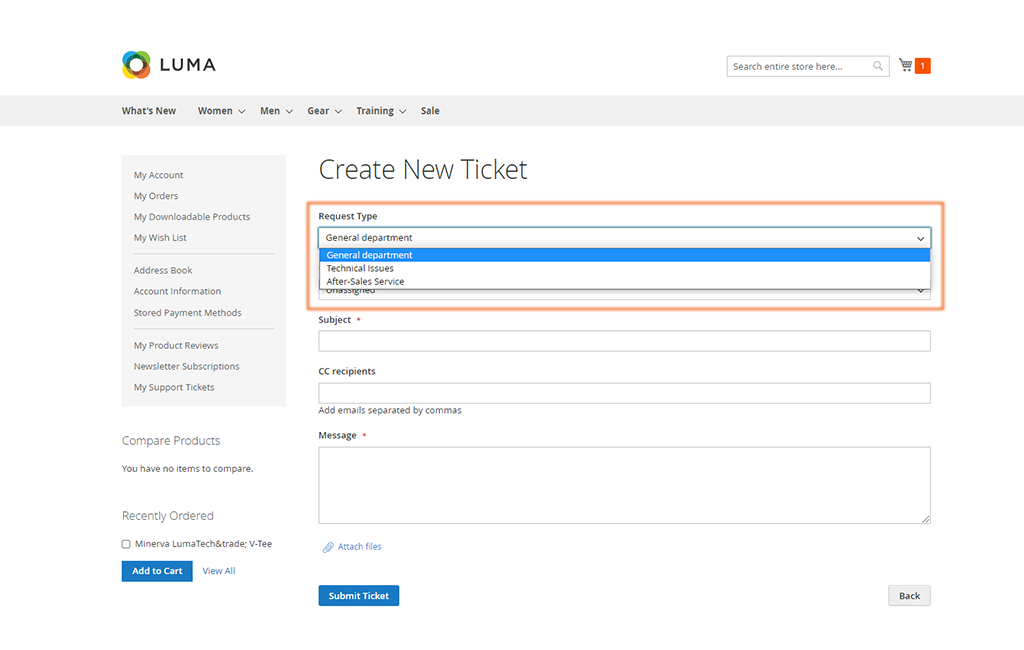The width and height of the screenshot is (1024, 650).
Task: Click the search magnifier icon
Action: (x=878, y=66)
